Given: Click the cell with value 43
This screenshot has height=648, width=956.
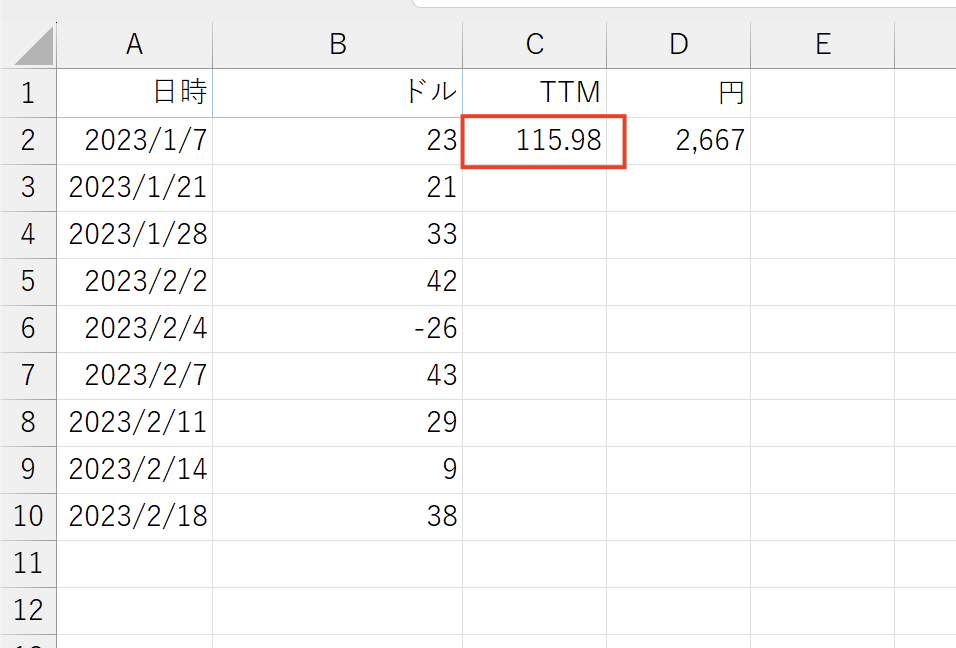Looking at the screenshot, I should coord(338,376).
